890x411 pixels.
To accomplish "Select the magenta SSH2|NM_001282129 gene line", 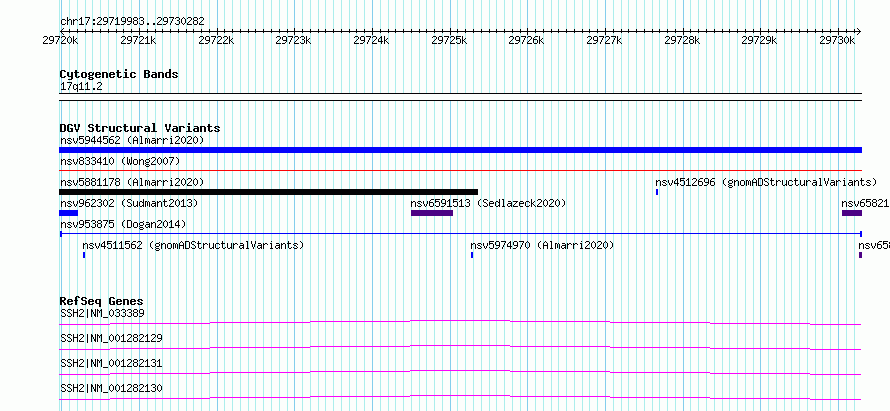I will click(x=460, y=347).
